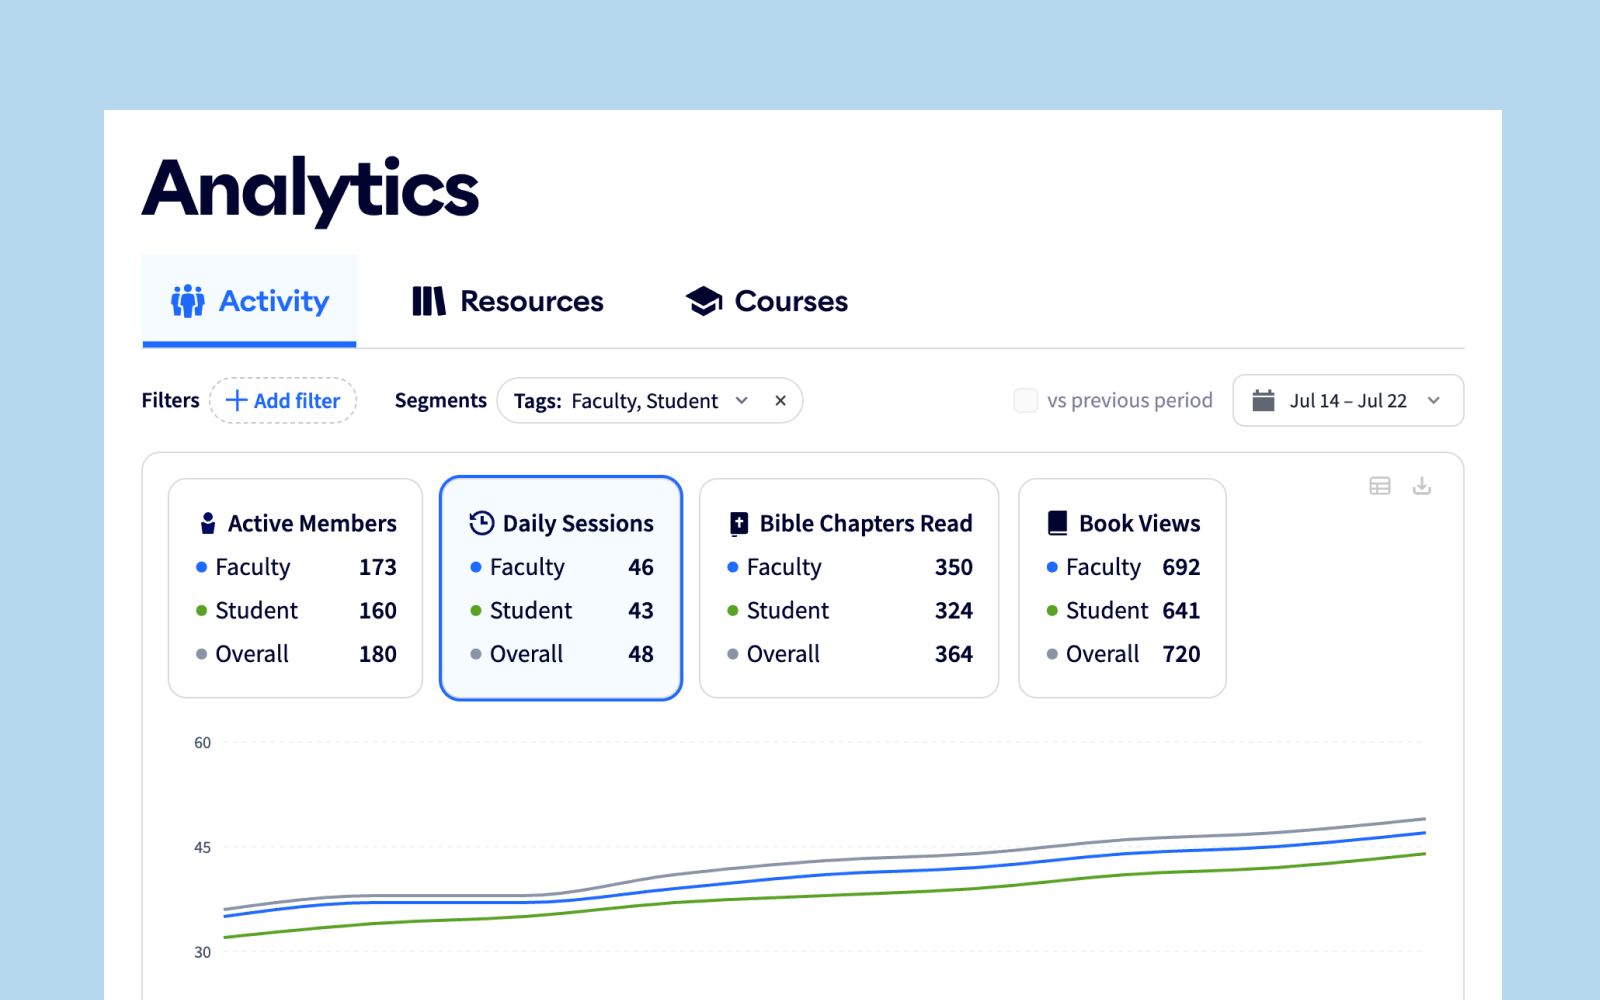
Task: Click the 60 y-axis label
Action: (203, 743)
